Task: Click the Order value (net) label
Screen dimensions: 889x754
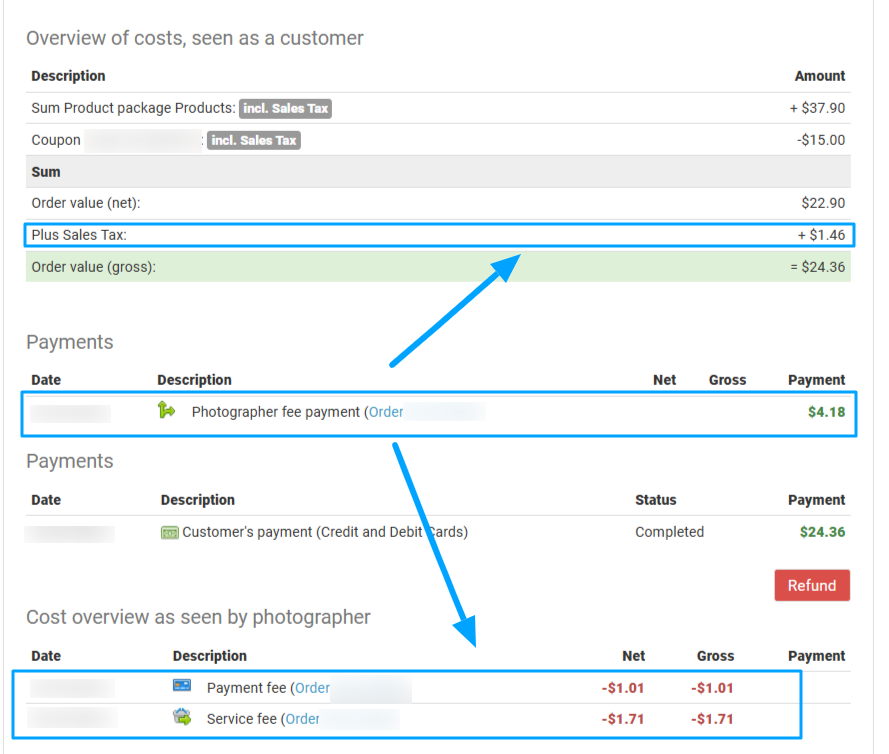Action: point(86,203)
